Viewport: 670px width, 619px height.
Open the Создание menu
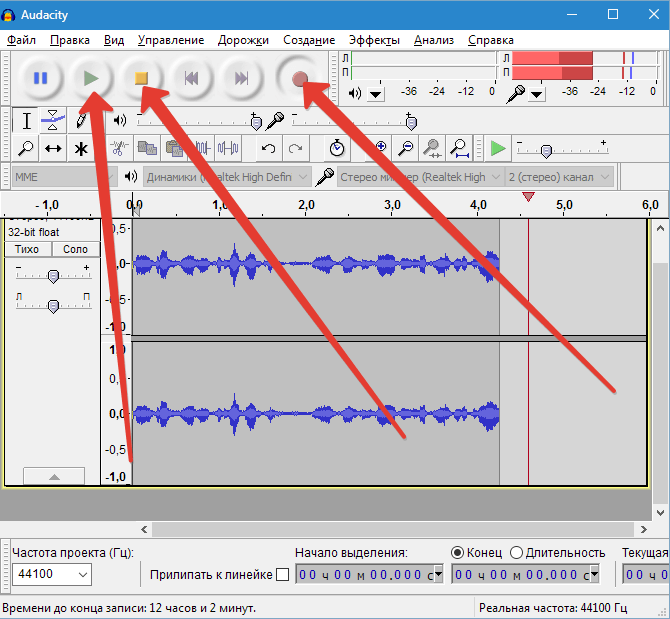pos(309,40)
